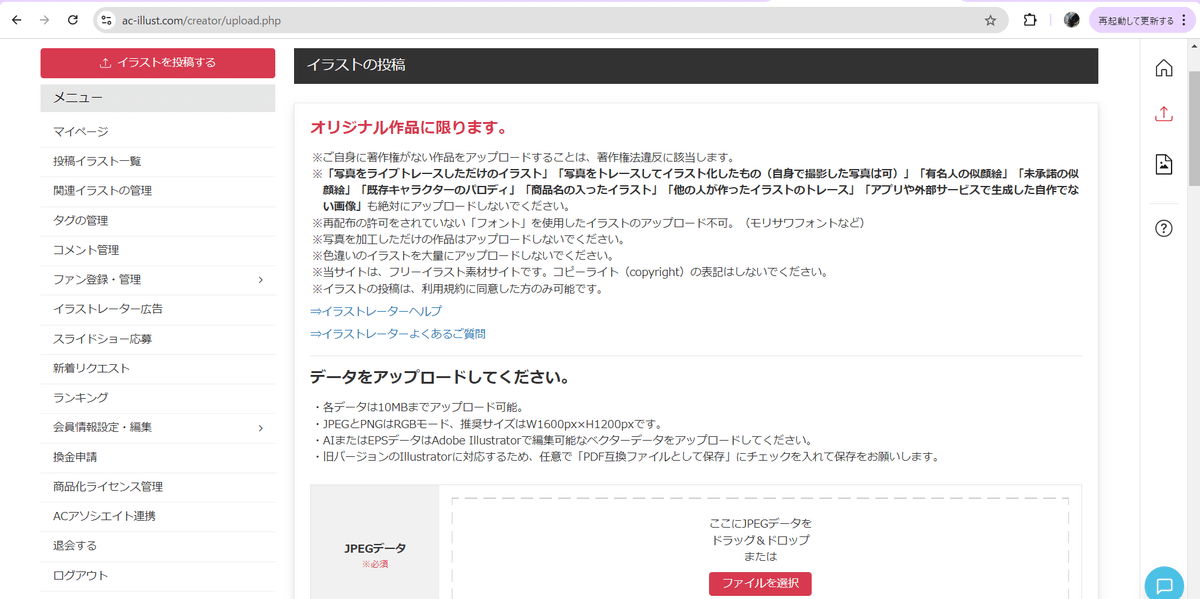Reload the page with refresh icon
Screen dimensions: 1200x599
point(72,20)
